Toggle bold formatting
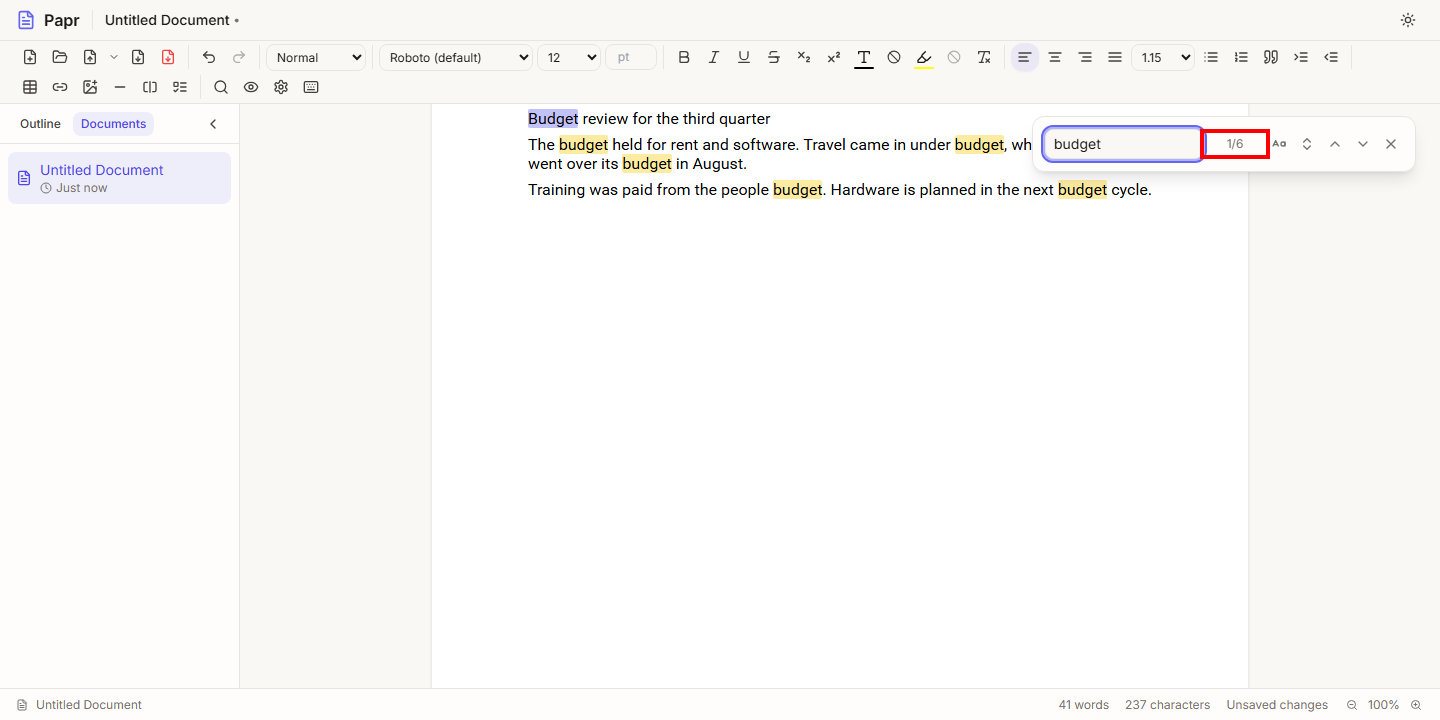Screen dimensions: 1440x720 tap(684, 57)
